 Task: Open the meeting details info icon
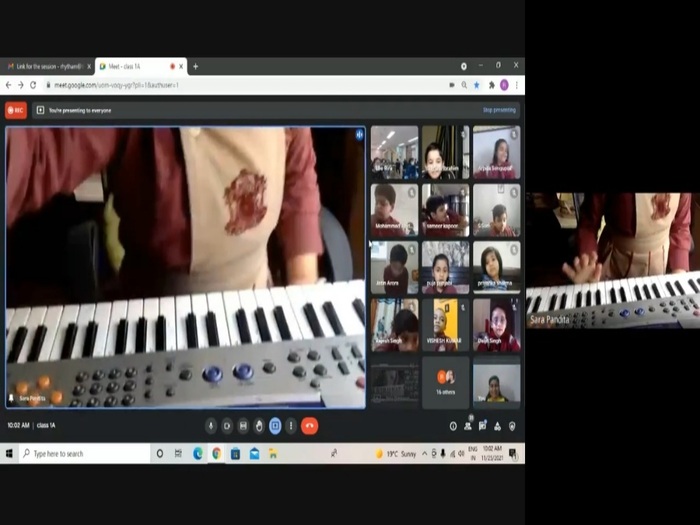[453, 426]
